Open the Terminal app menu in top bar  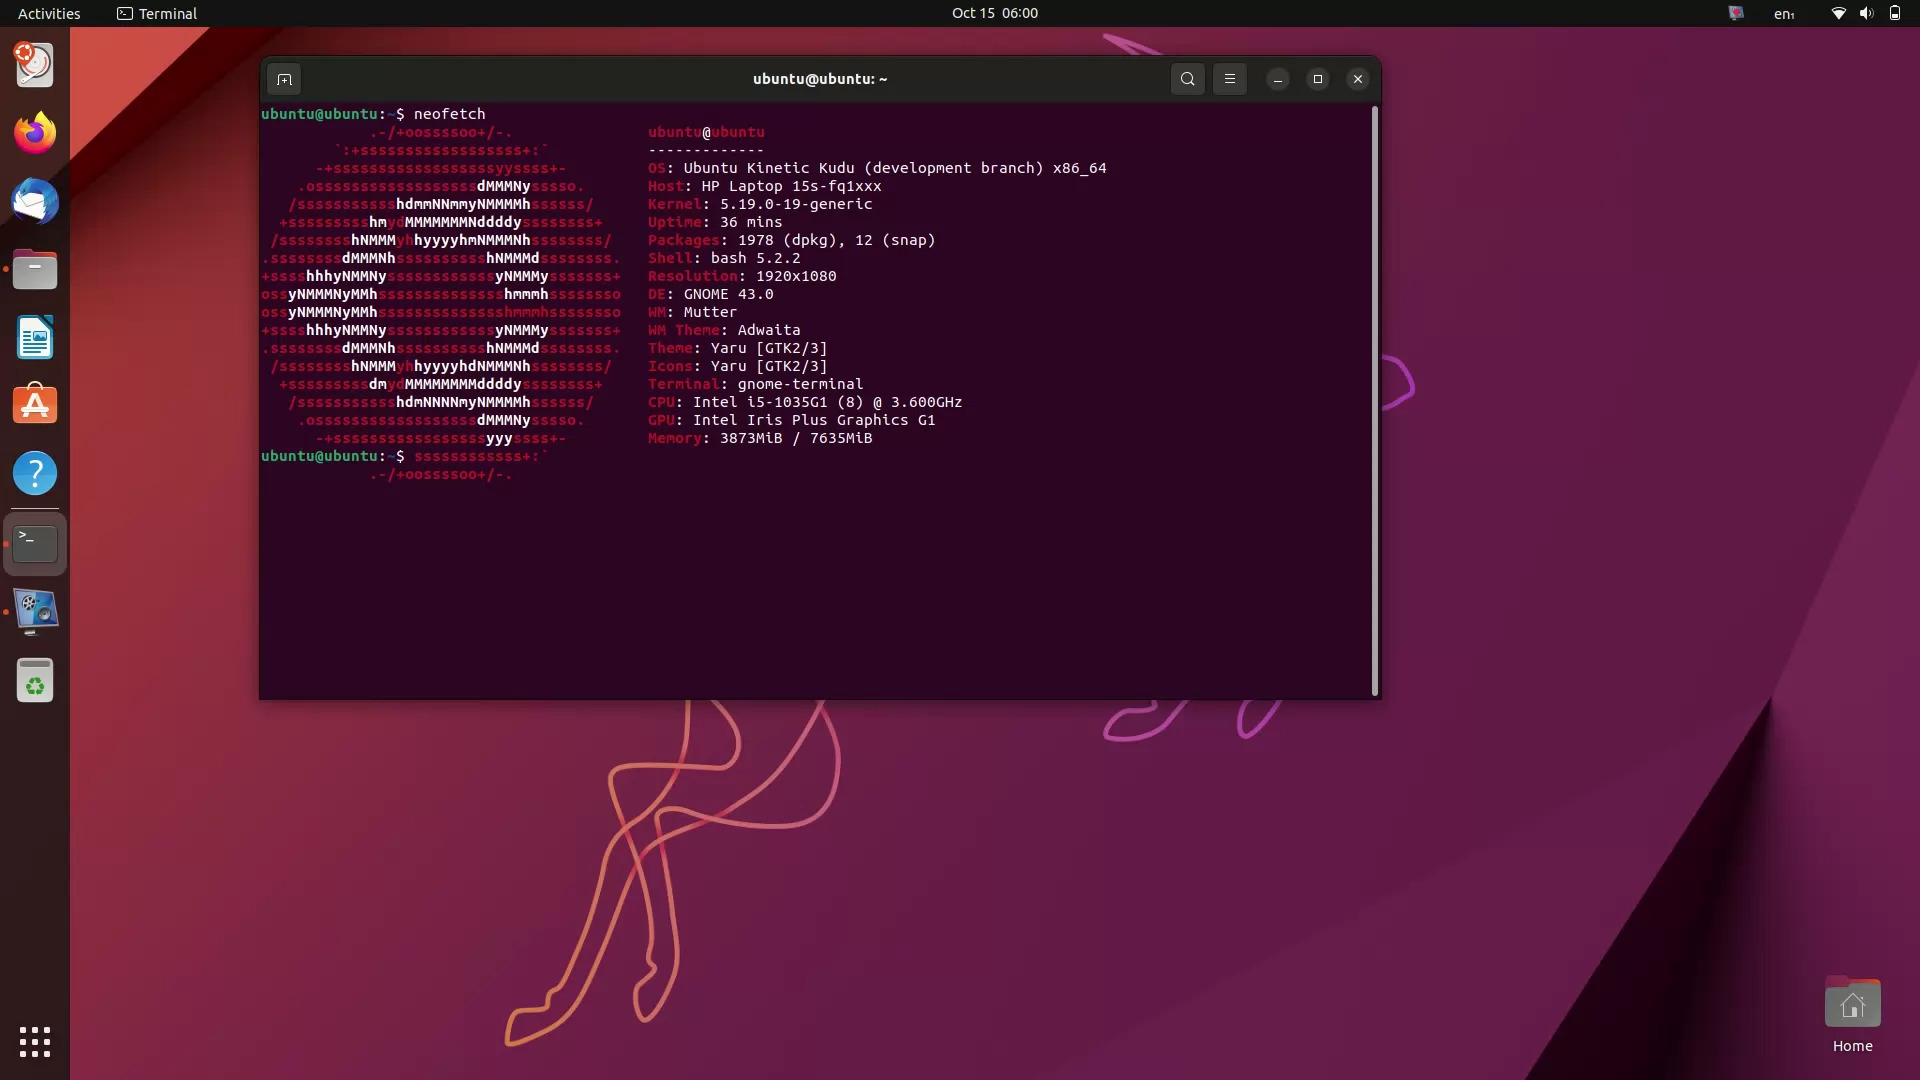click(x=157, y=13)
